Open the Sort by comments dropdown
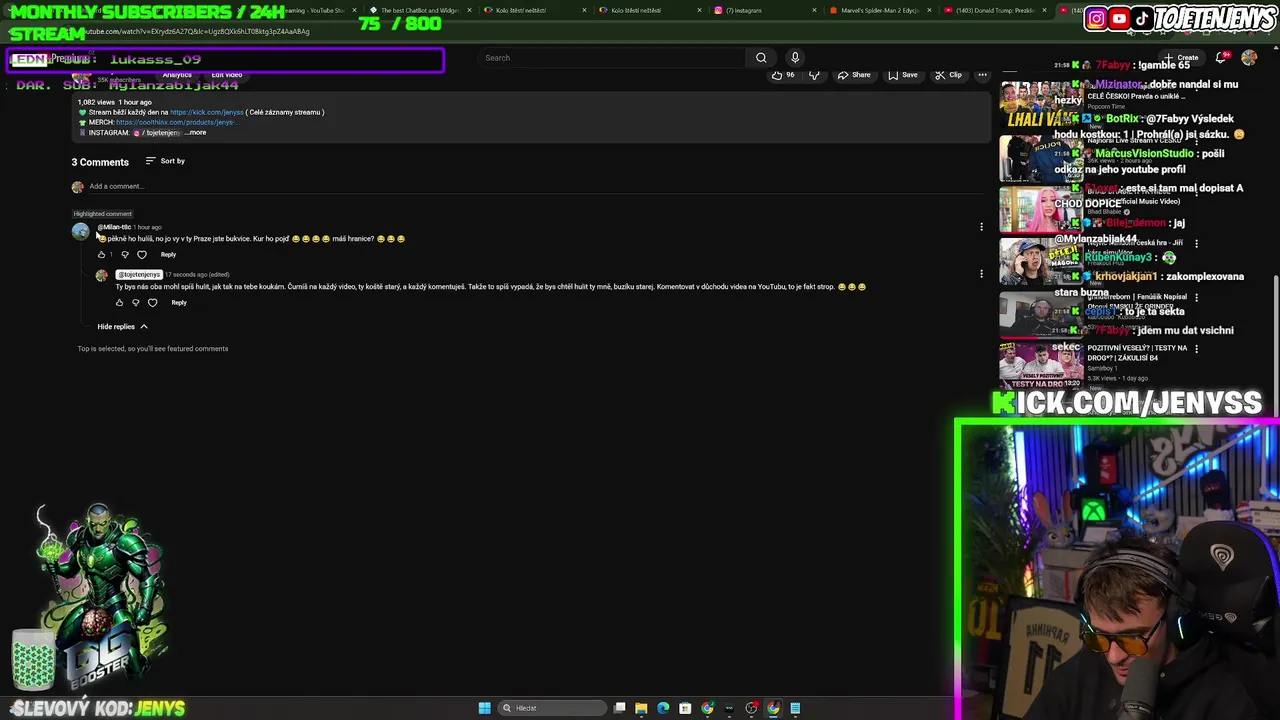 tap(165, 161)
